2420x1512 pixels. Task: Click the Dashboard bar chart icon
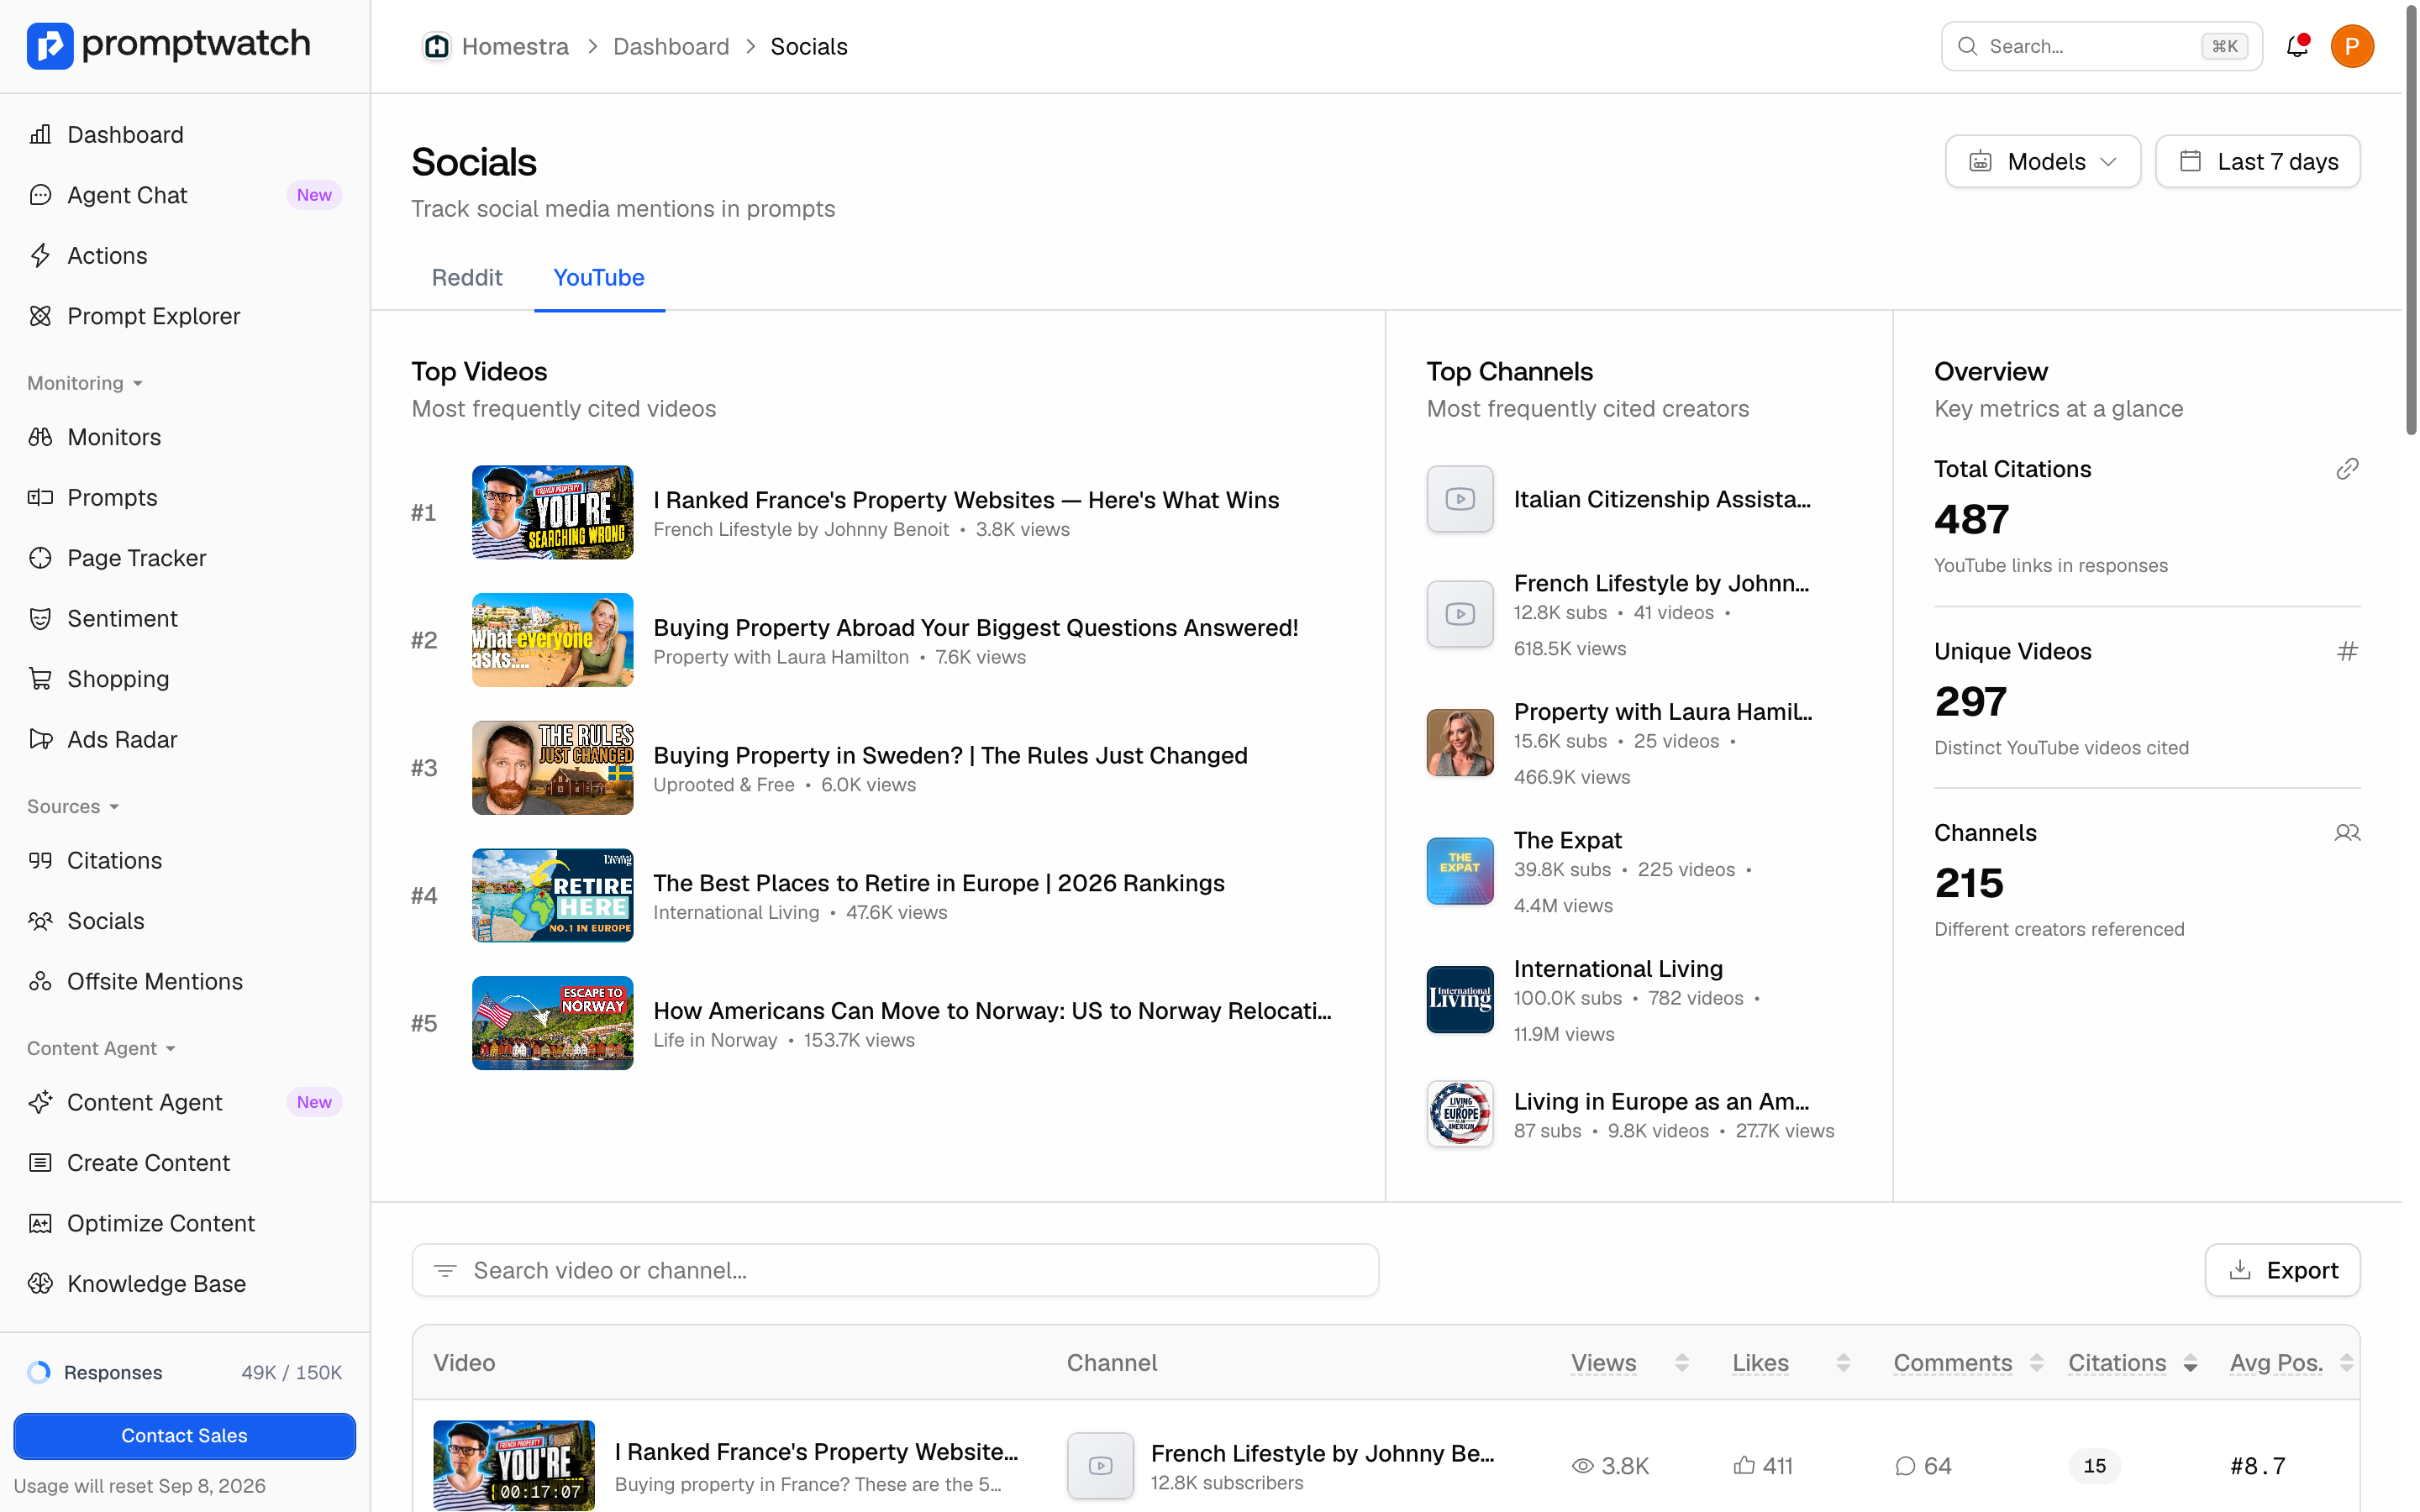click(x=41, y=134)
